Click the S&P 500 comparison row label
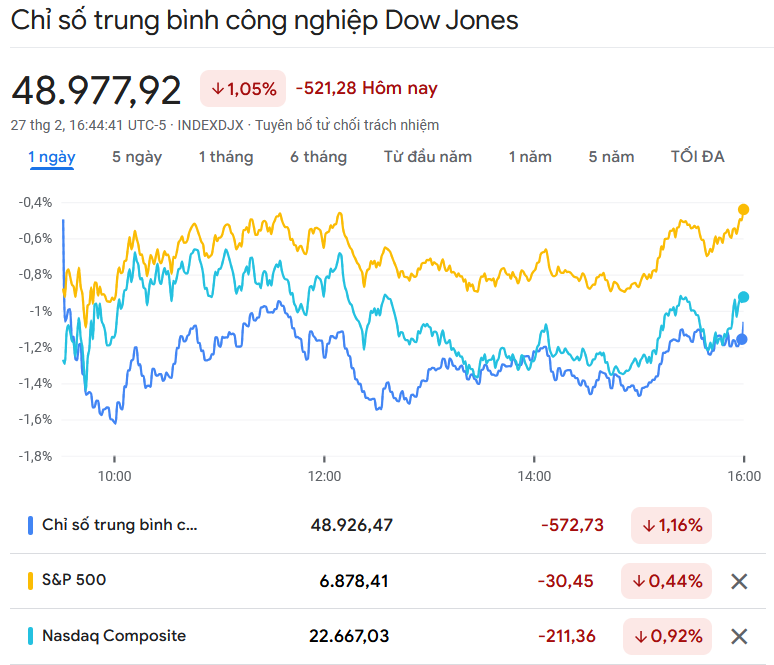The image size is (774, 665). (74, 580)
